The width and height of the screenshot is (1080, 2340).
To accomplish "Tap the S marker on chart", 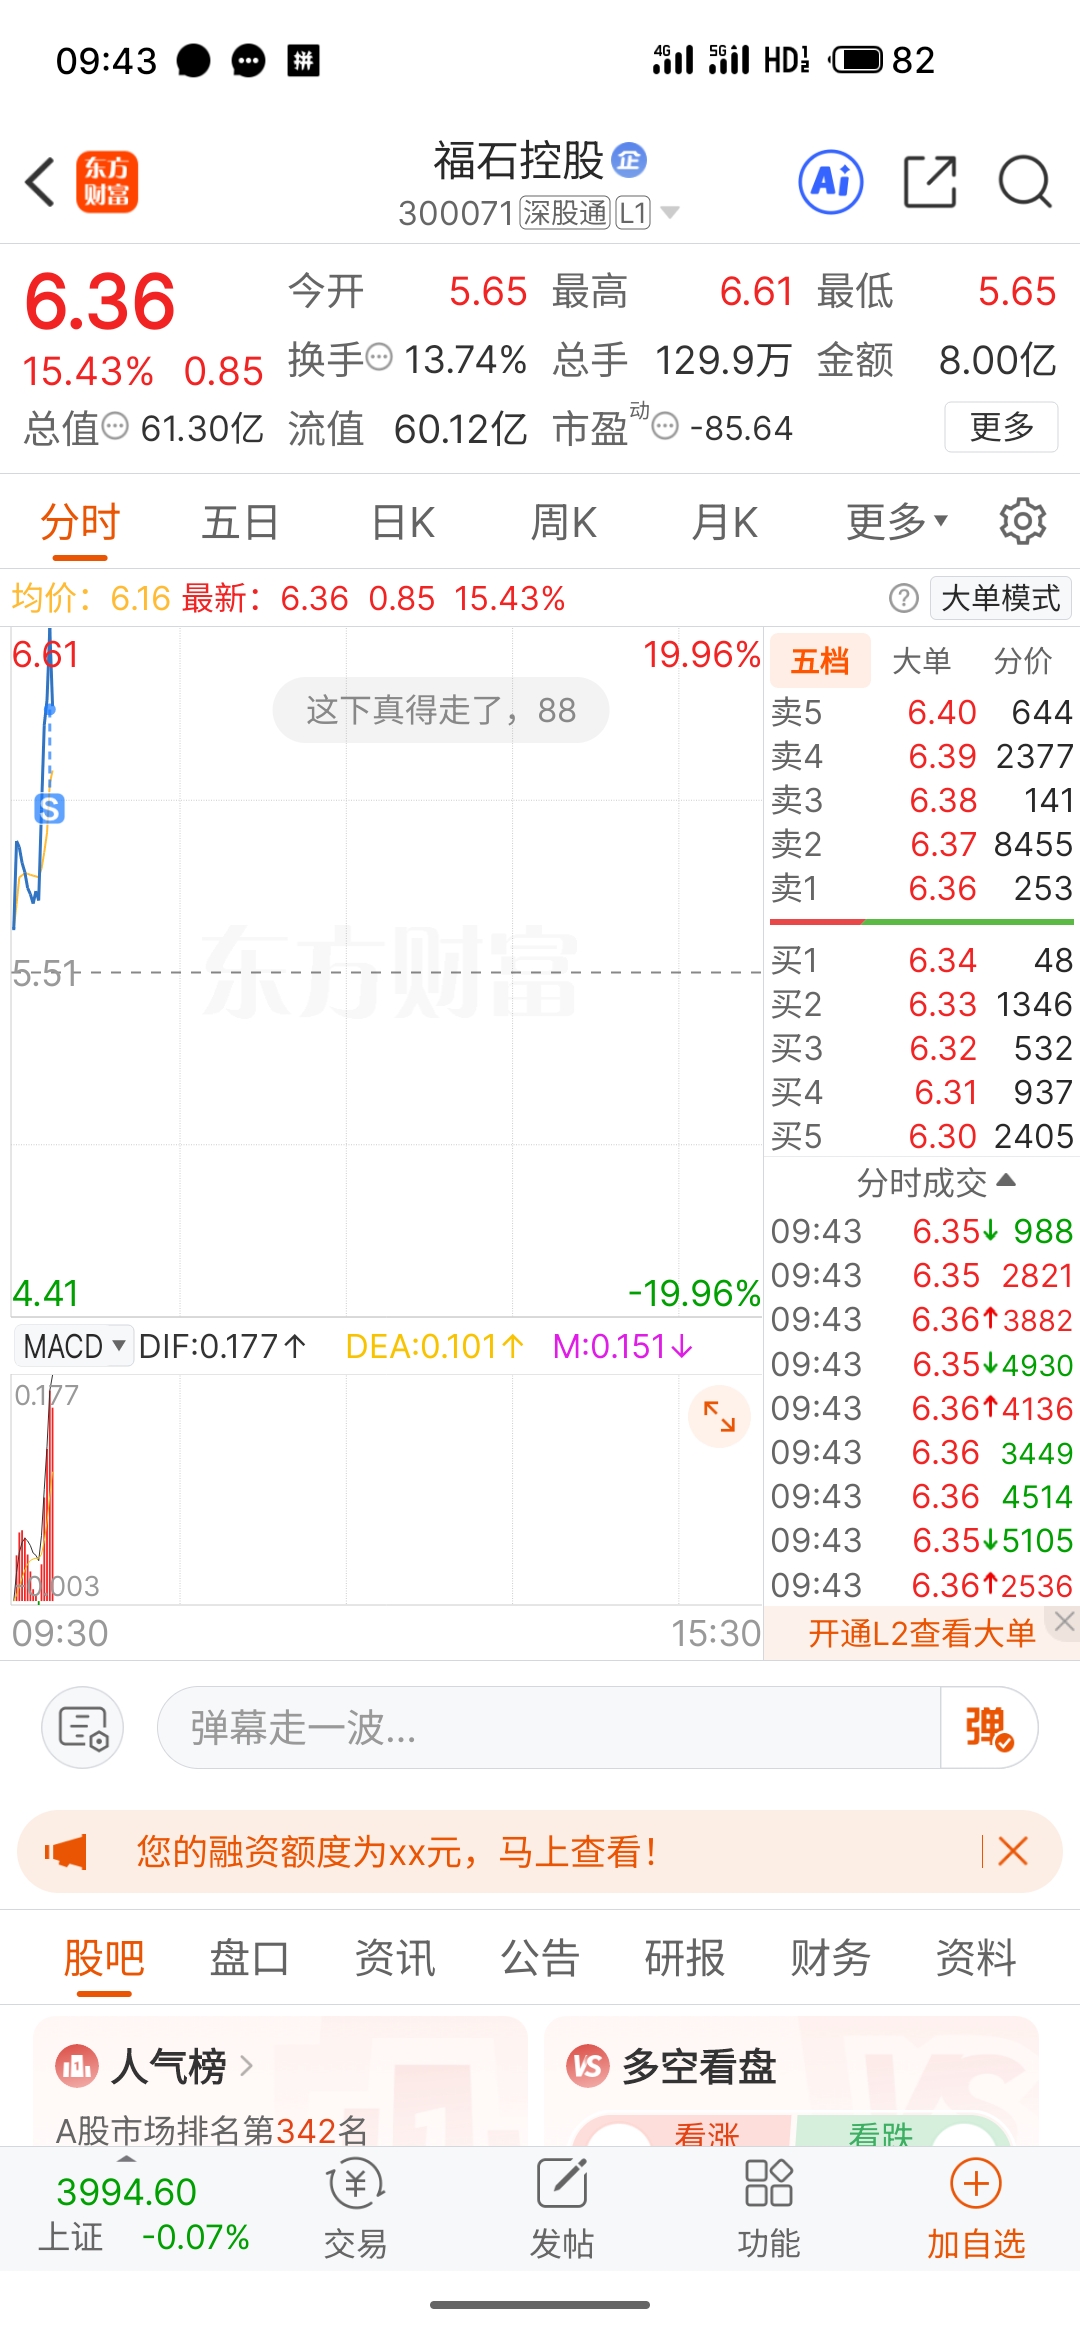I will (49, 808).
